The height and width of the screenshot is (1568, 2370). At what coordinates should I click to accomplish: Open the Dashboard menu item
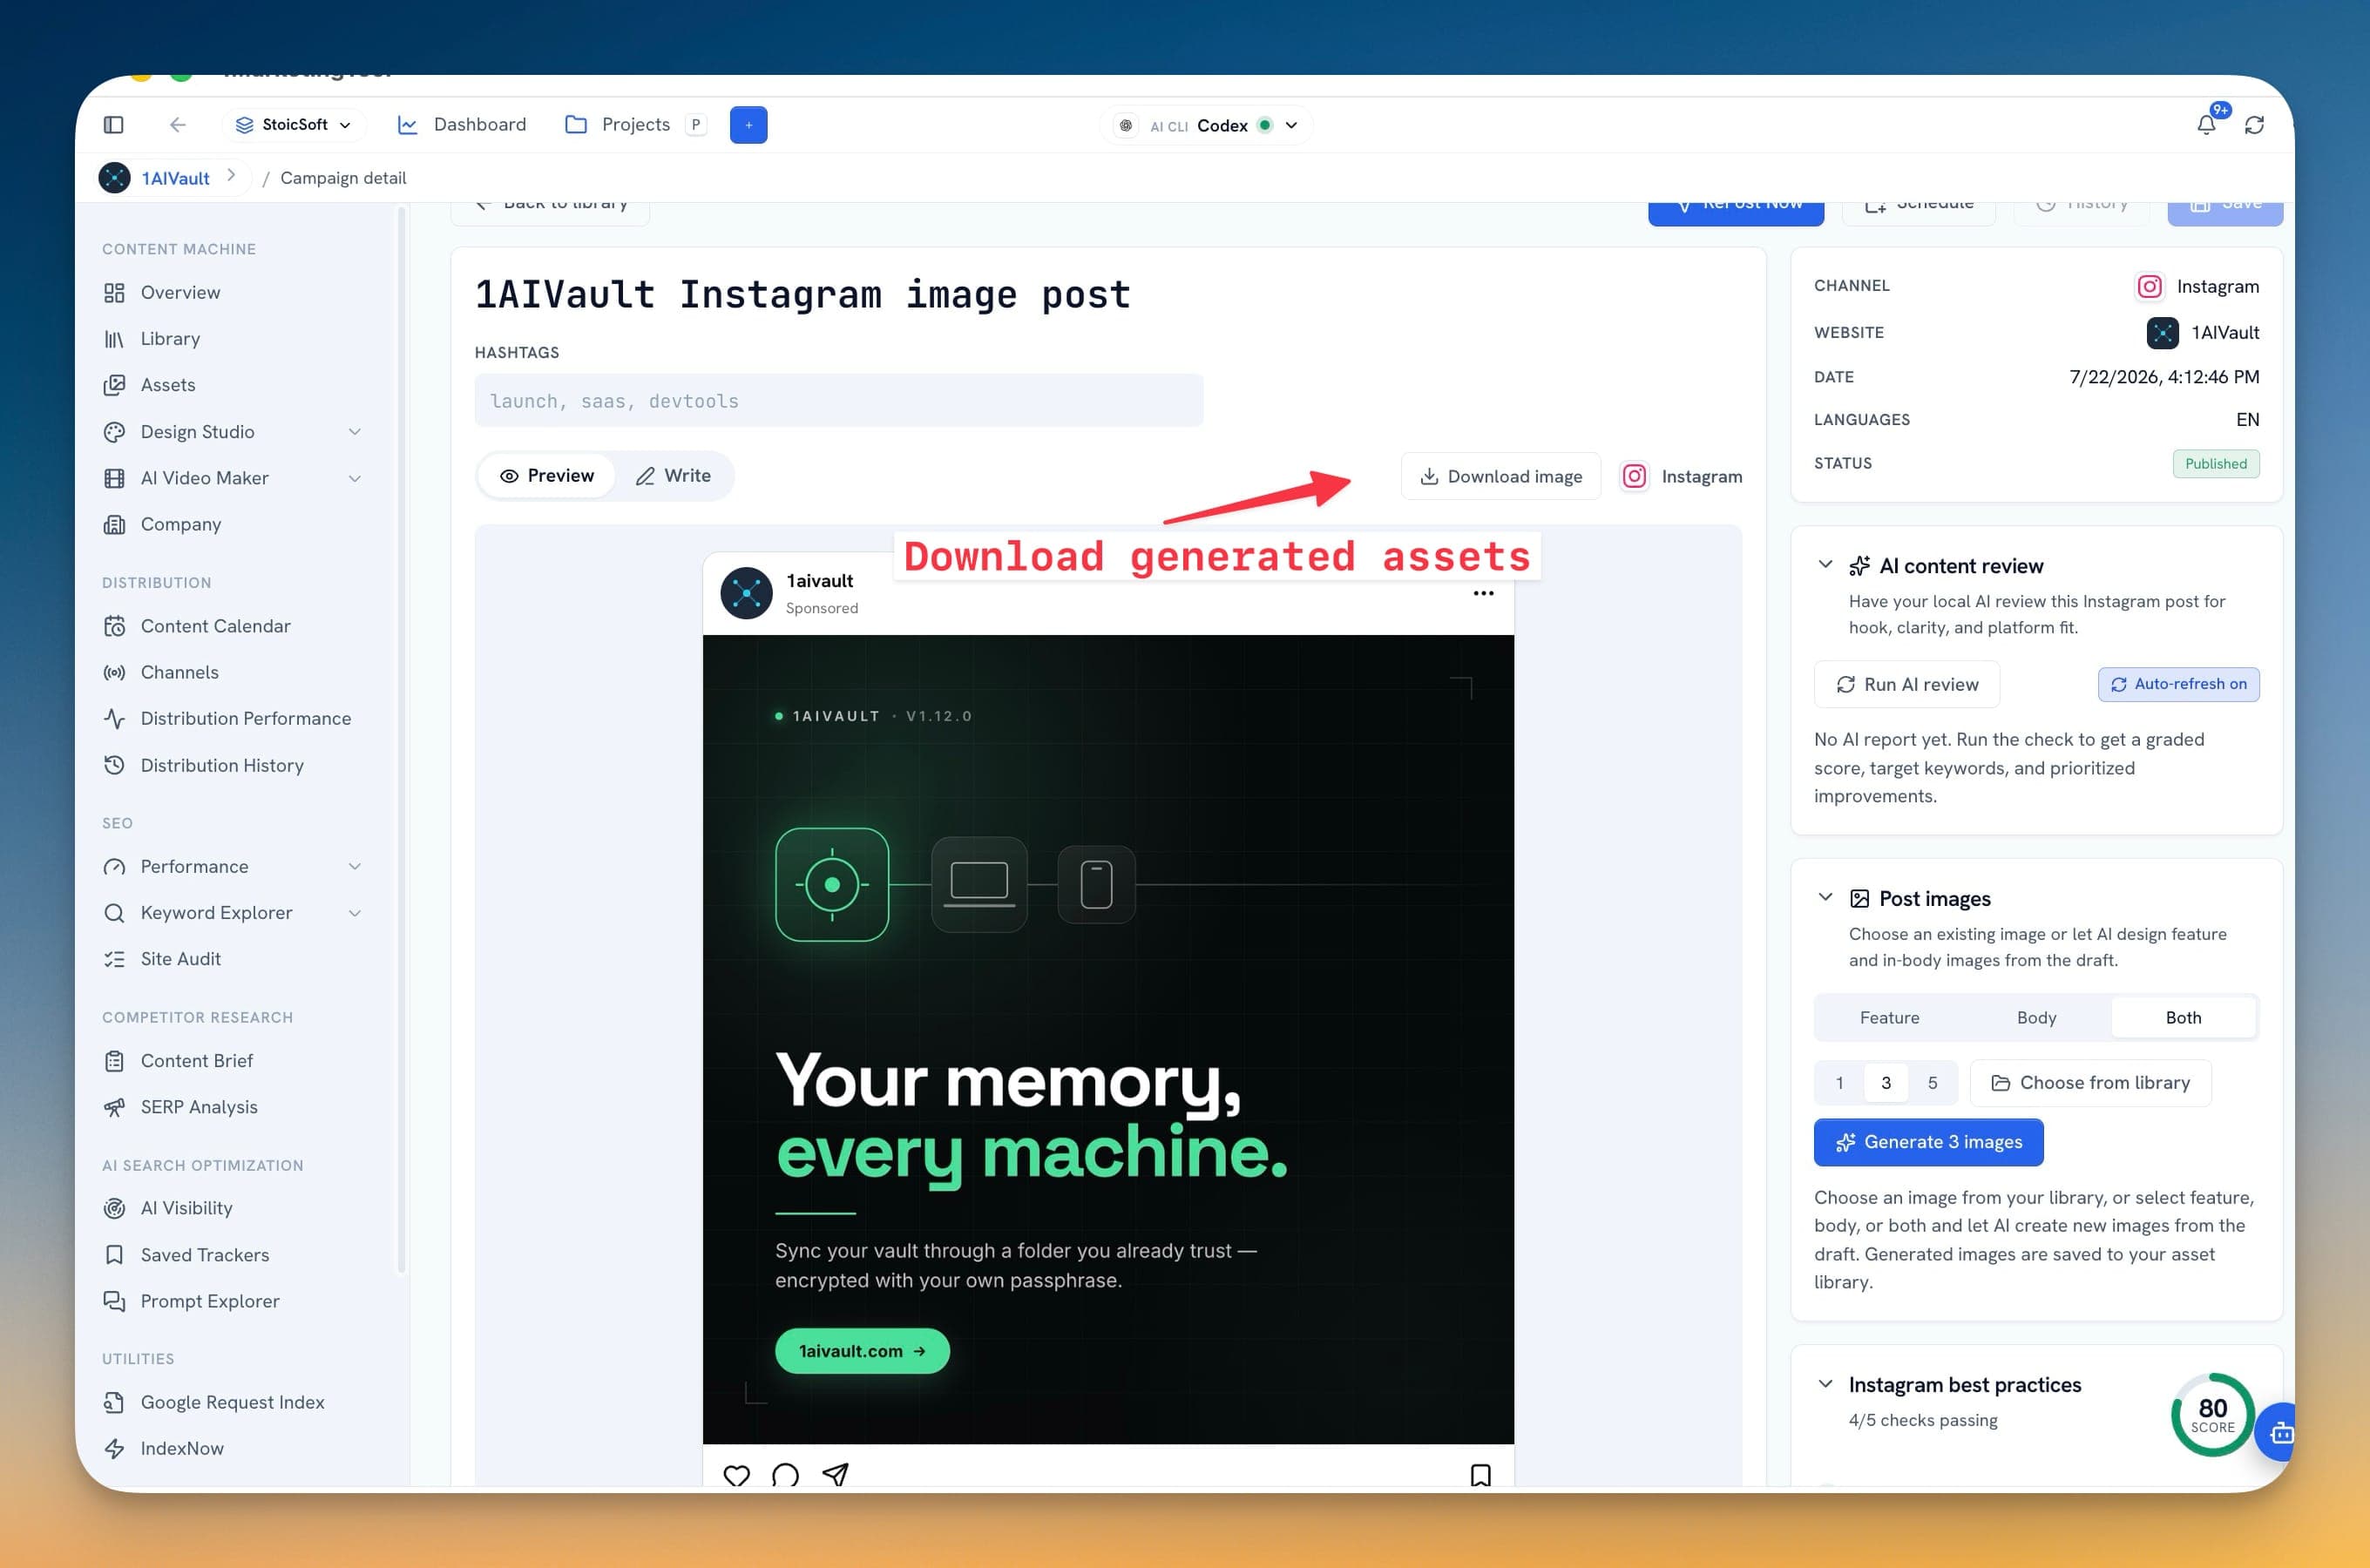pos(462,125)
